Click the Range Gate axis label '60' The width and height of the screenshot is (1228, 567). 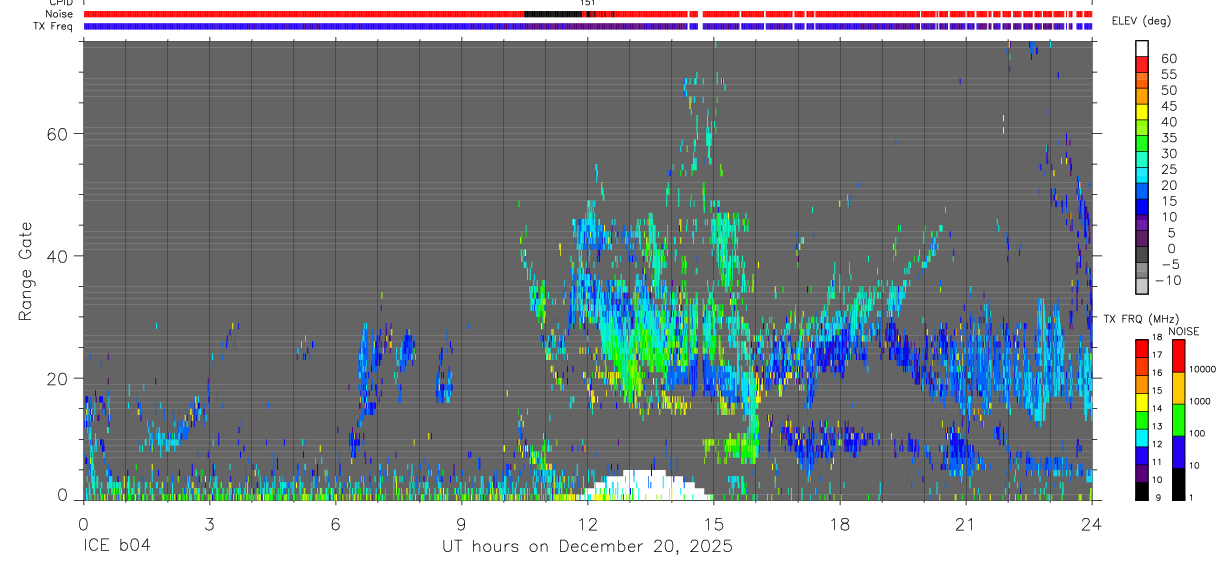point(58,134)
